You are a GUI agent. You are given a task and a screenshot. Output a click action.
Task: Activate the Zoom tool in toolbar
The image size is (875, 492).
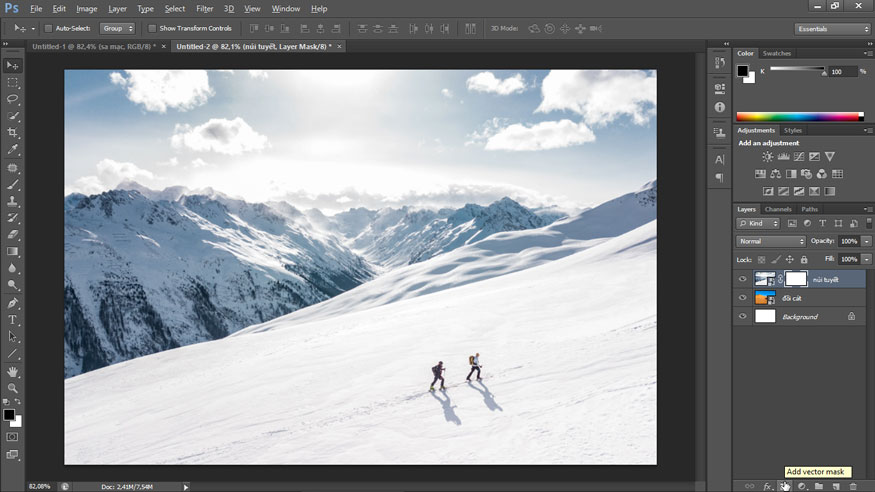13,388
